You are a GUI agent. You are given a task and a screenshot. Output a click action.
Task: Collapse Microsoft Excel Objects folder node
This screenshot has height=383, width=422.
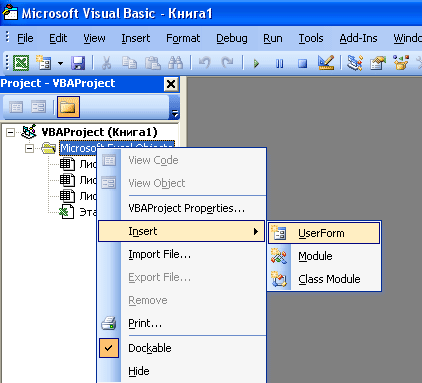tap(29, 148)
